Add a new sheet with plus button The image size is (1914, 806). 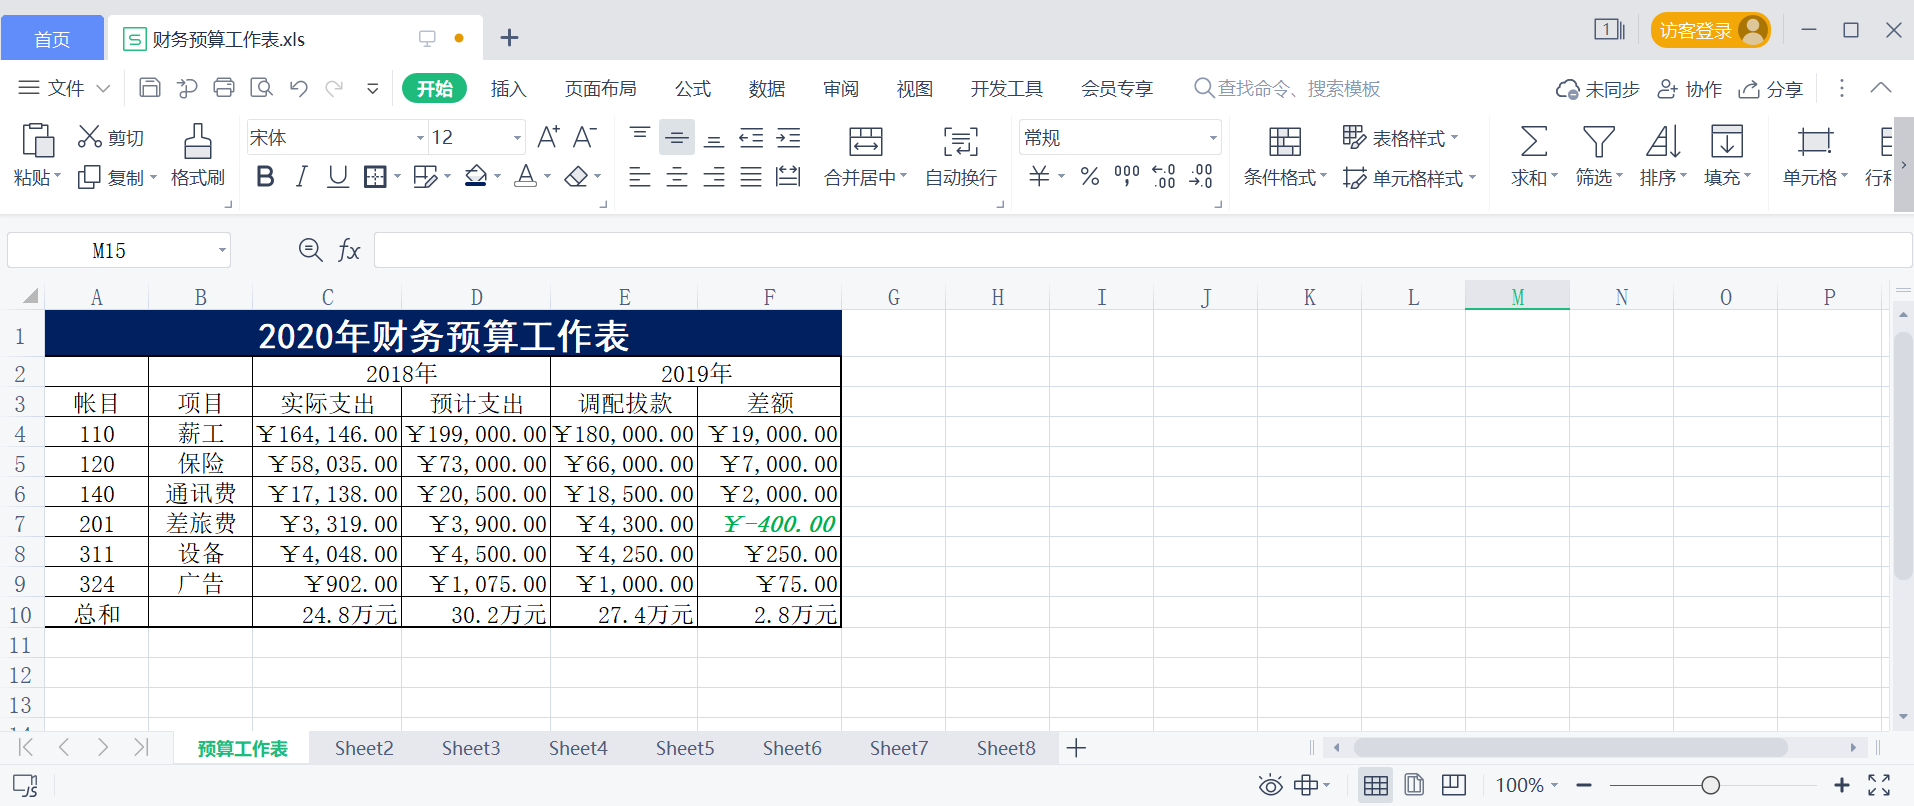(1076, 748)
